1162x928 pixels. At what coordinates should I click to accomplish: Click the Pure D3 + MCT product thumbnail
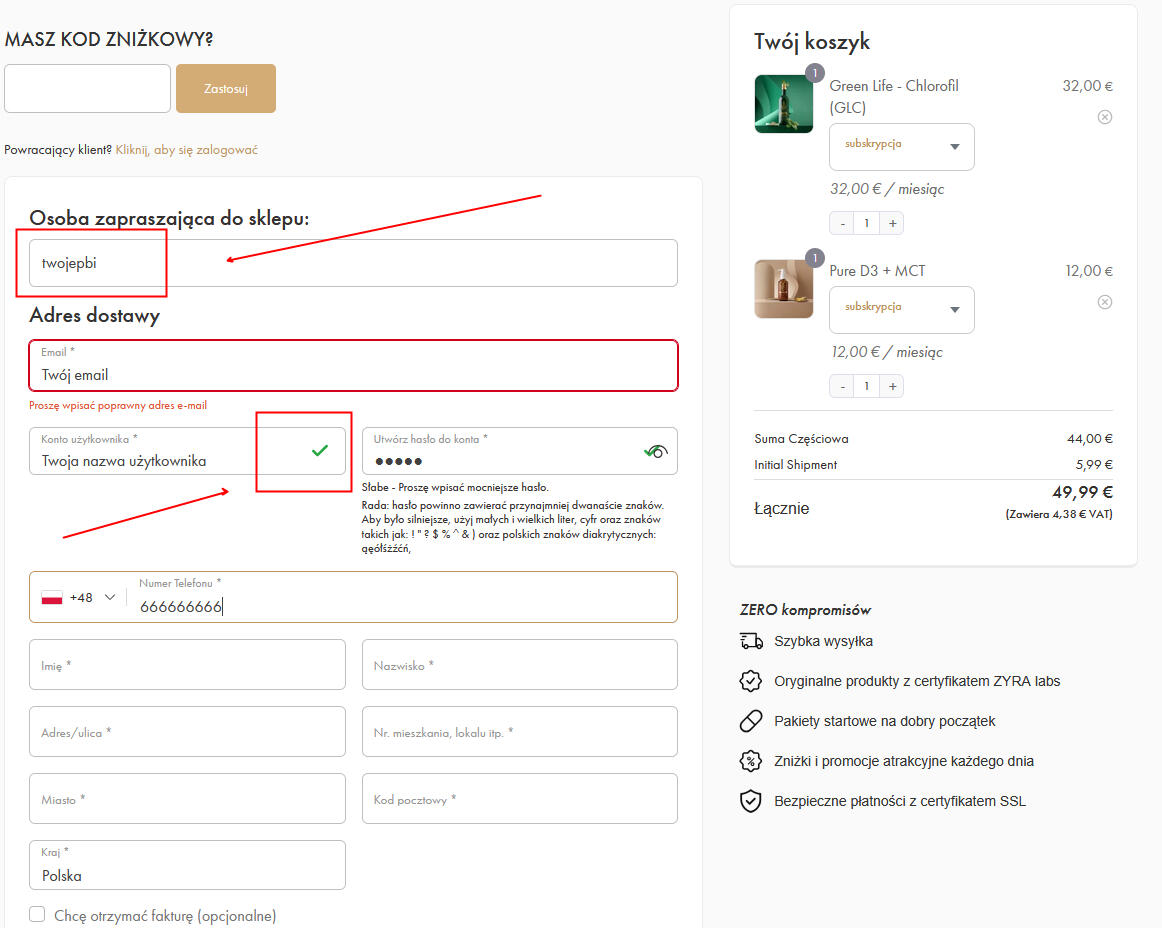783,289
